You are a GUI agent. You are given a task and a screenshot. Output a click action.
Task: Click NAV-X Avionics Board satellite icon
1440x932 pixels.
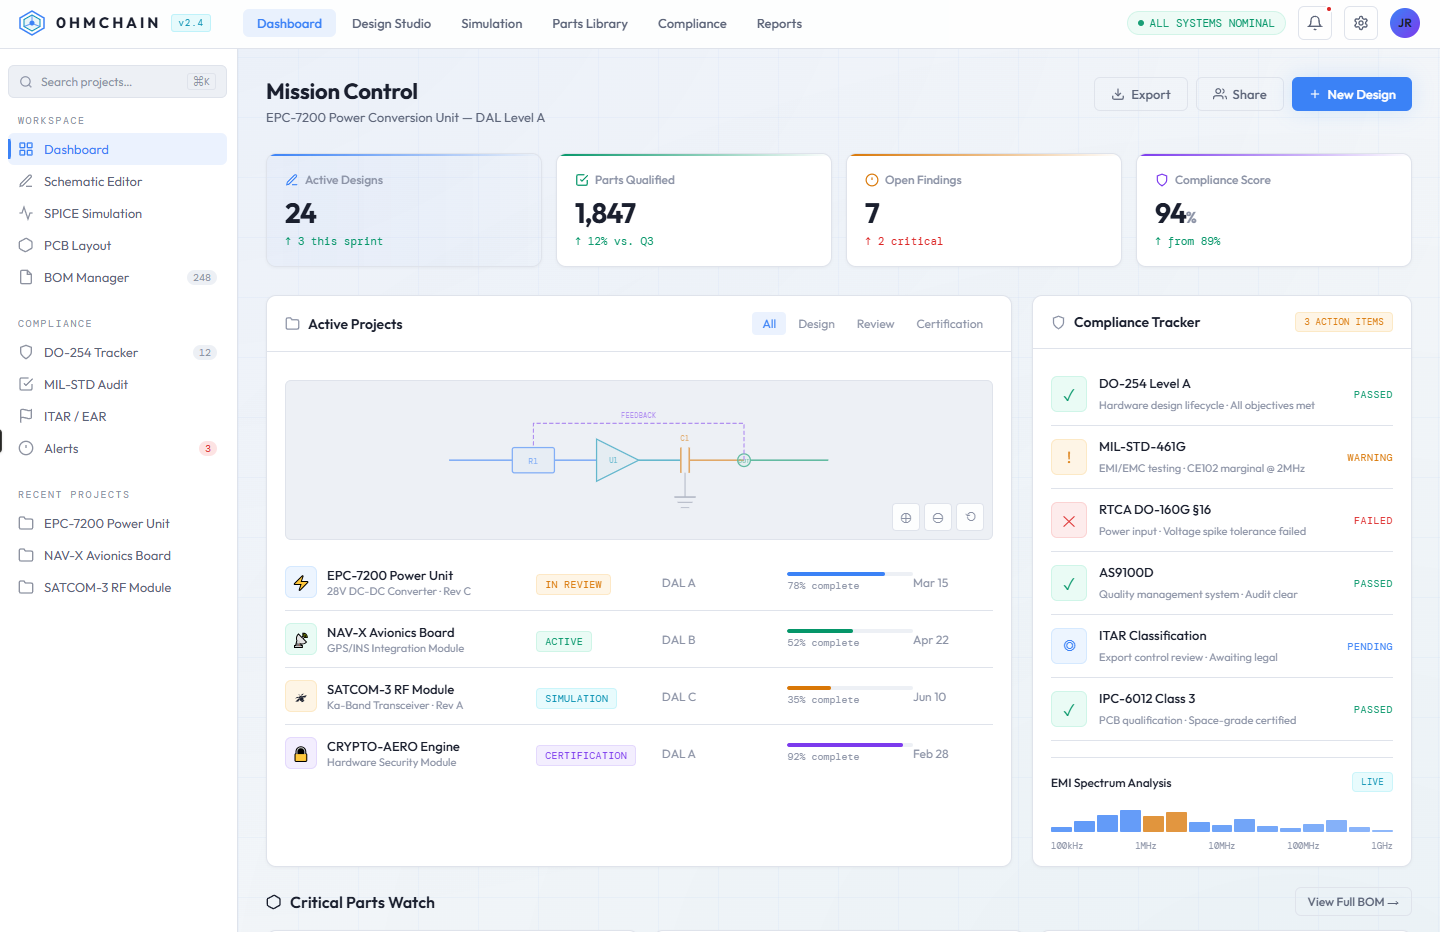pyautogui.click(x=301, y=639)
